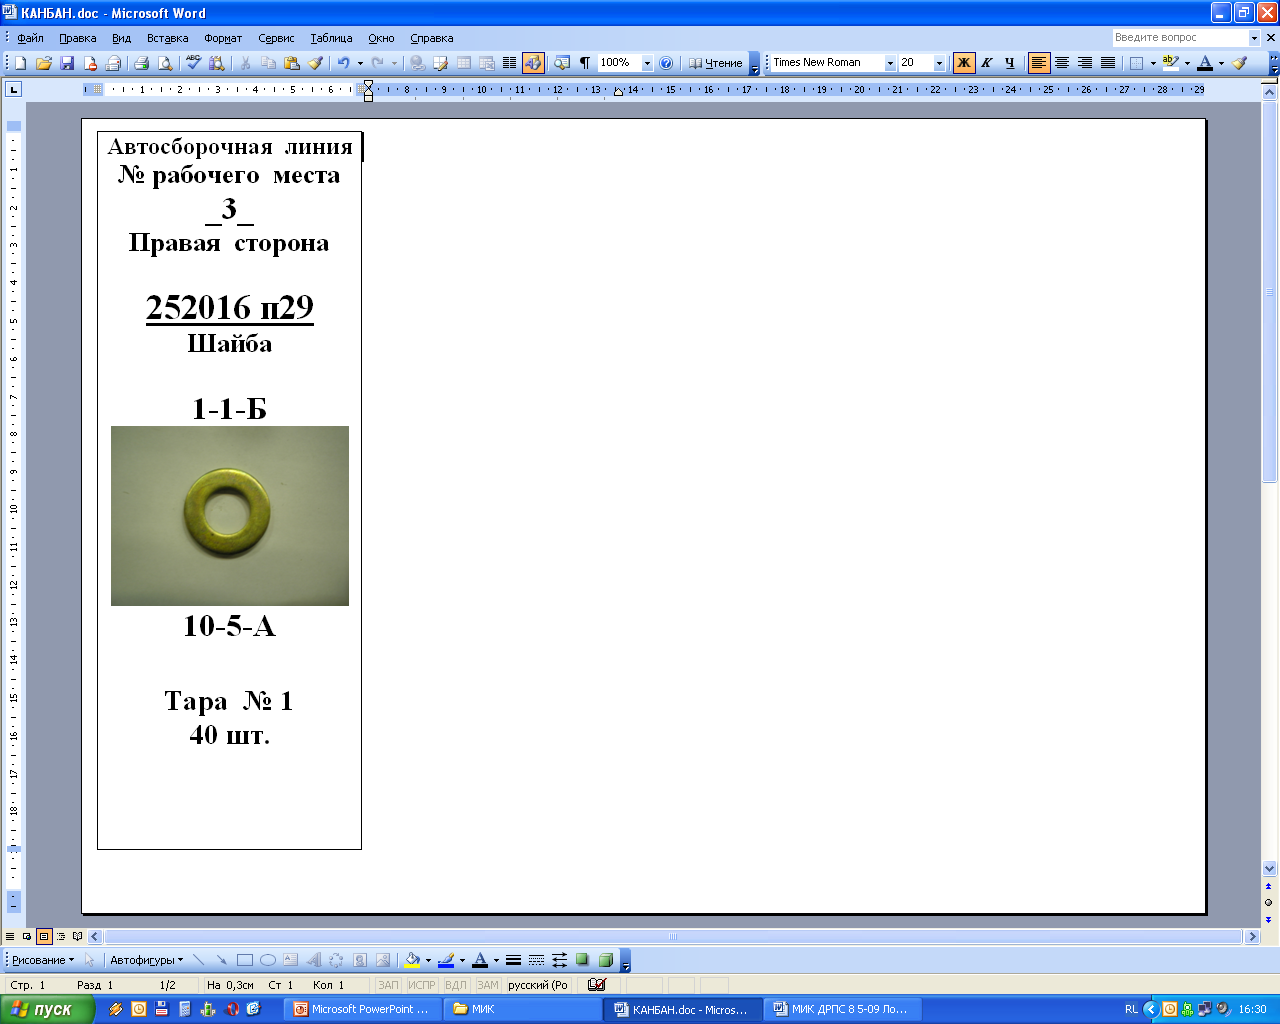
Task: Open the Line Style options
Action: pos(513,960)
